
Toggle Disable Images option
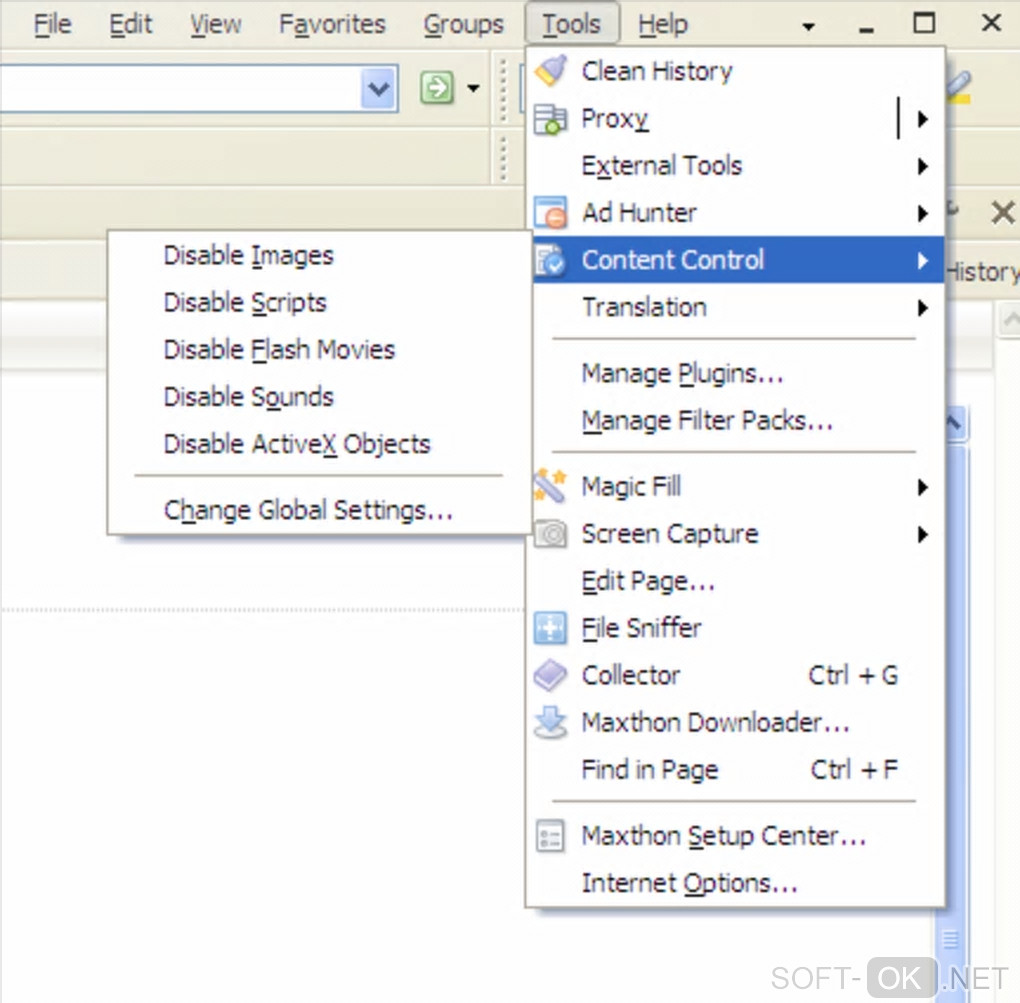319,256
